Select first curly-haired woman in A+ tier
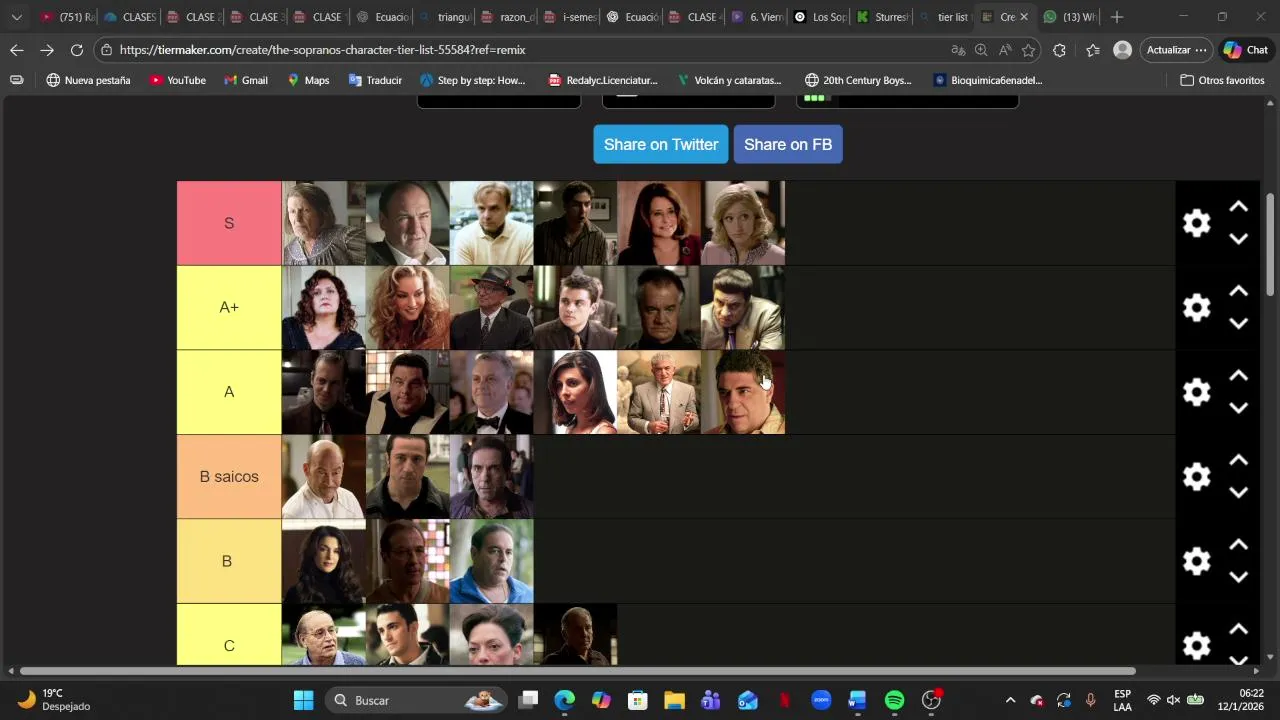This screenshot has width=1280, height=720. pos(324,307)
